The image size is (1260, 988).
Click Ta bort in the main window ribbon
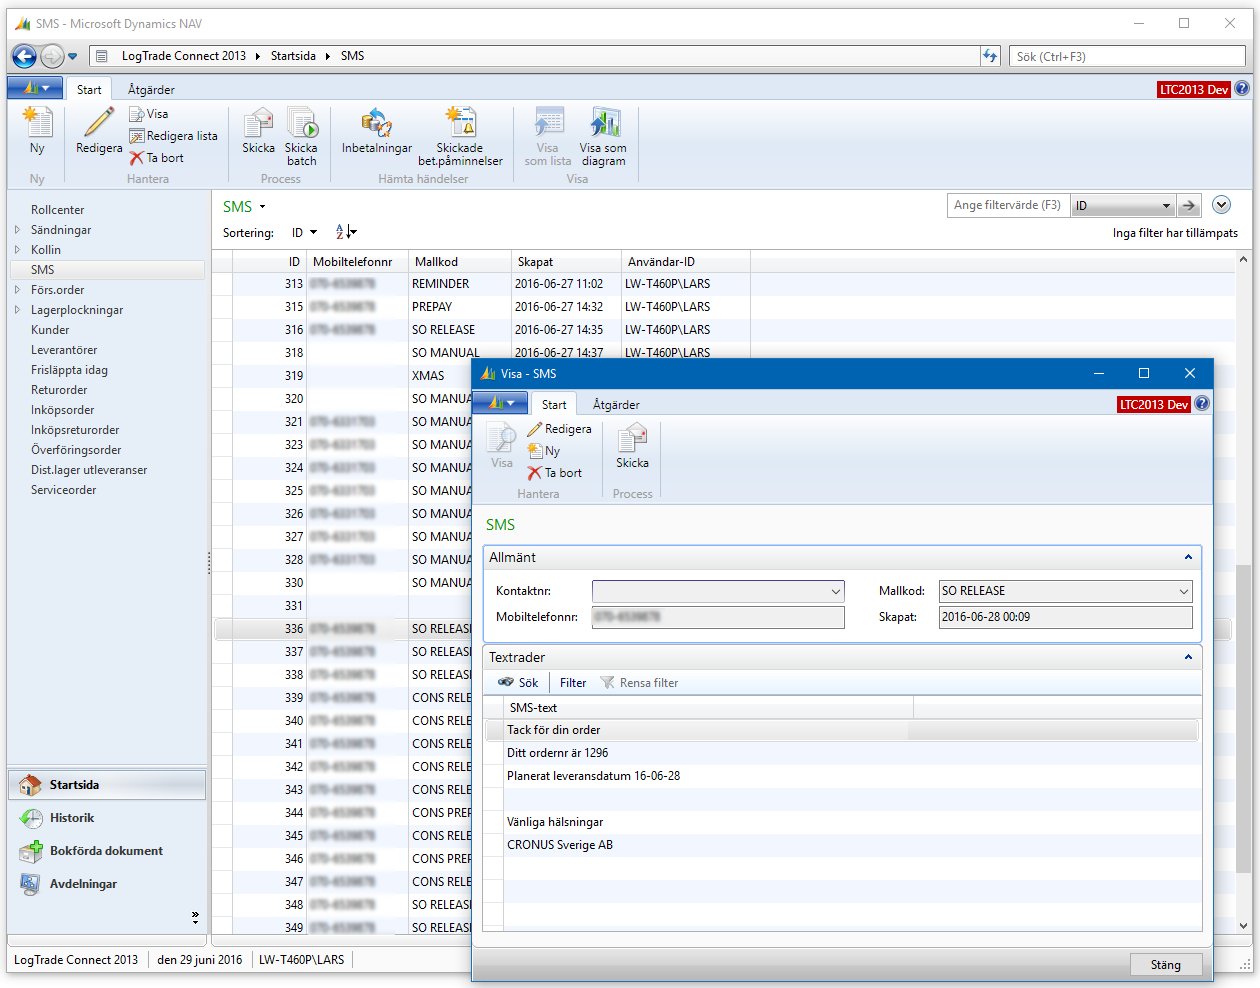(x=157, y=158)
